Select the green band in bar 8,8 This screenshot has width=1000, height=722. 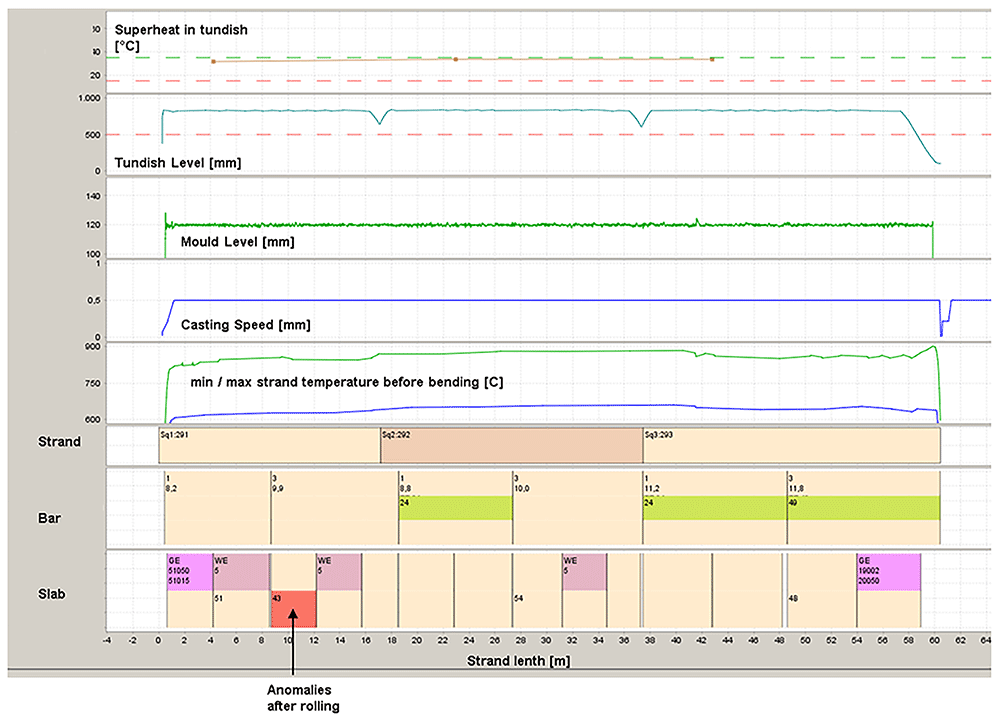coord(456,508)
